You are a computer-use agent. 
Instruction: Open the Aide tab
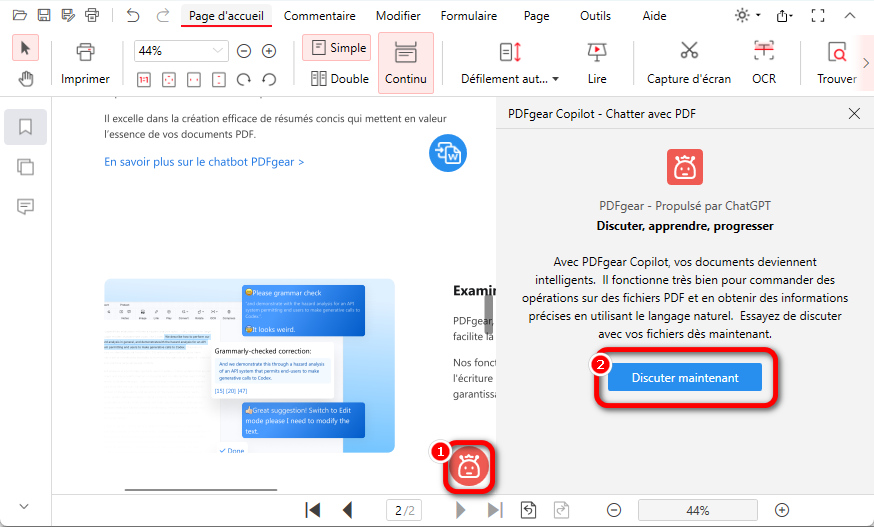click(654, 16)
